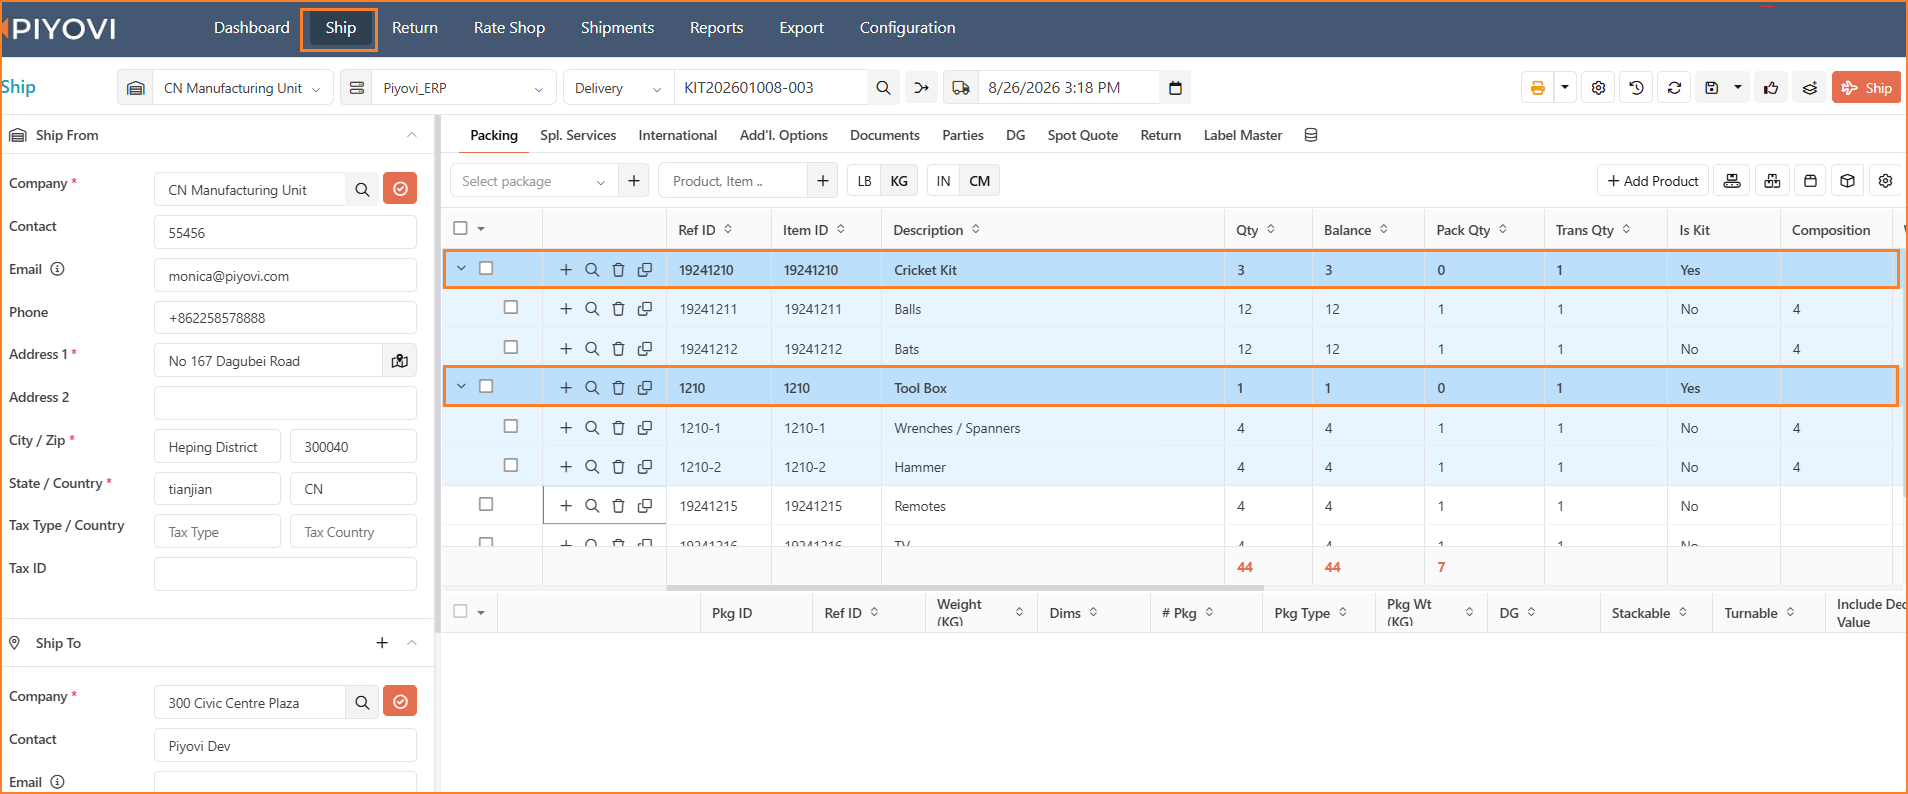Open the Rate Shop menu
Image resolution: width=1908 pixels, height=794 pixels.
point(509,28)
